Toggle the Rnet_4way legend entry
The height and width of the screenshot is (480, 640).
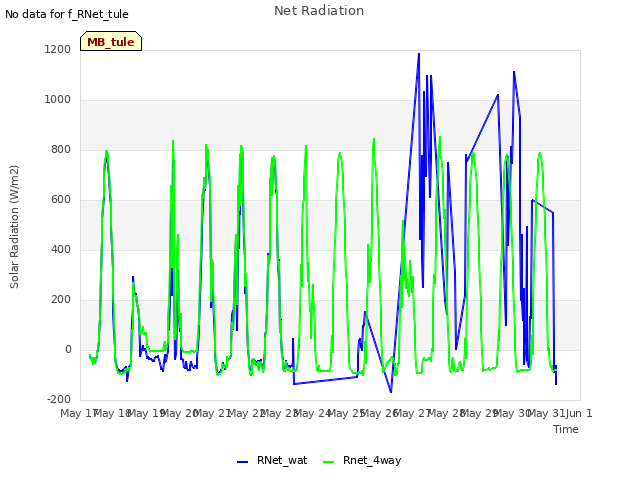point(362,460)
